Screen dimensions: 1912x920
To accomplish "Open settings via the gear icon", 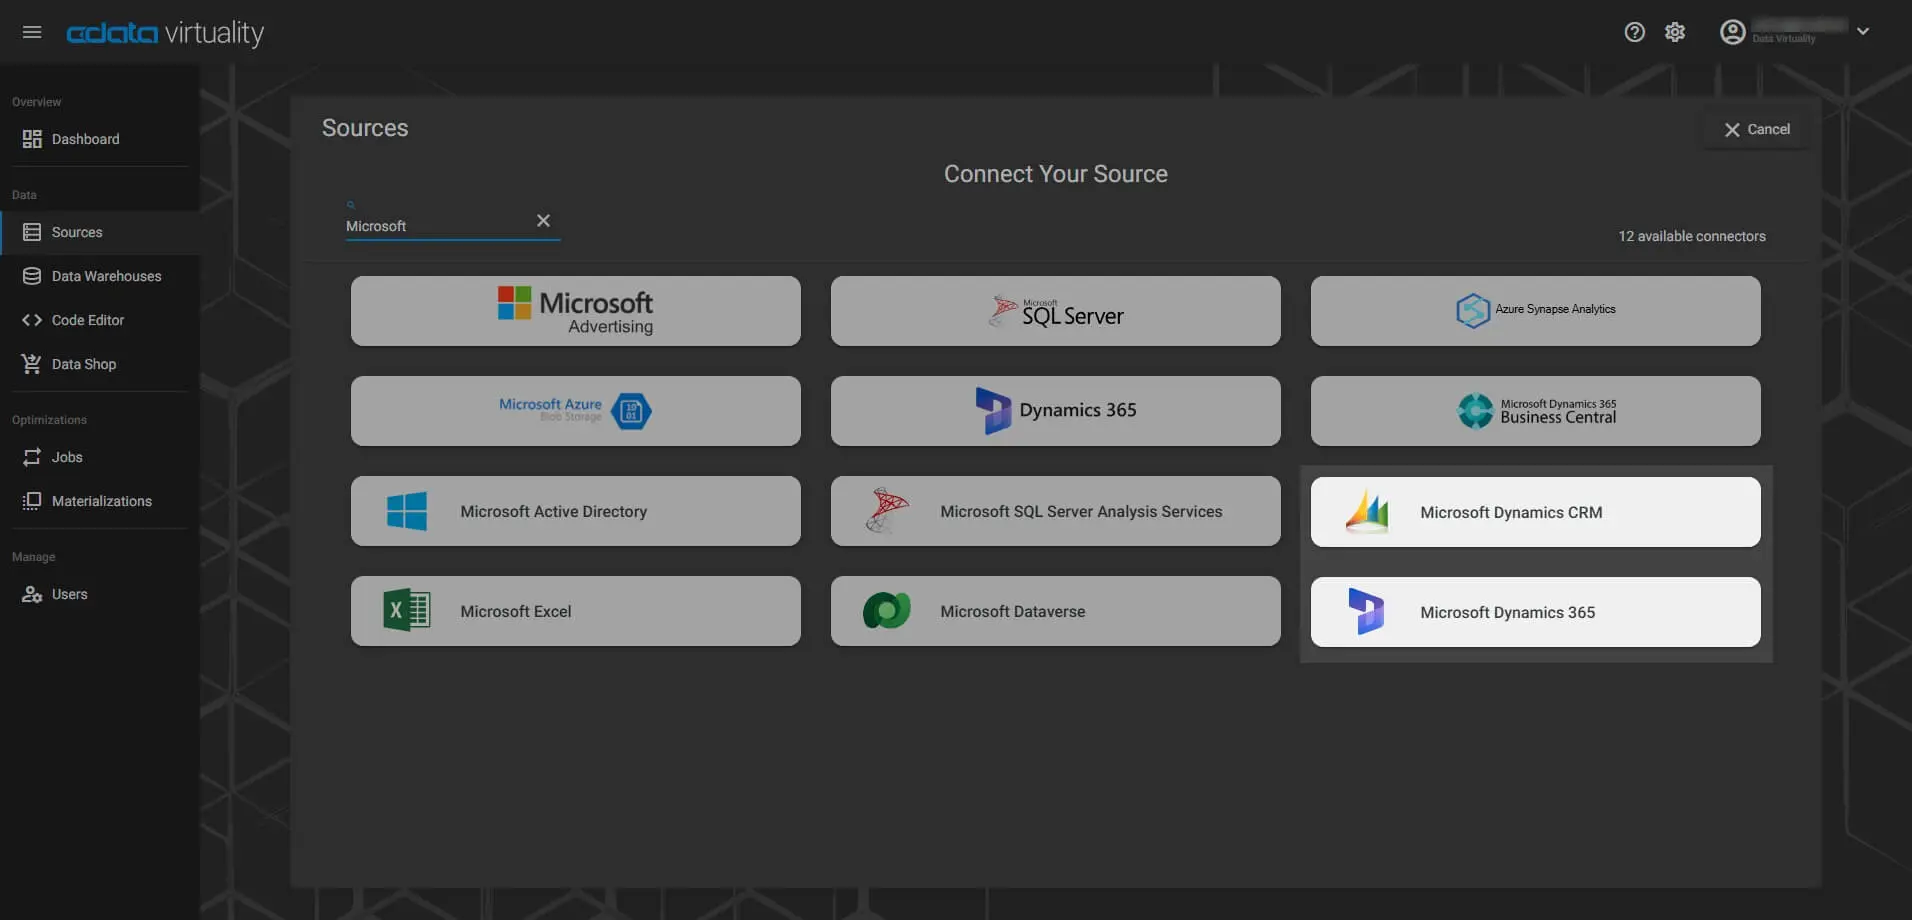I will (1675, 32).
